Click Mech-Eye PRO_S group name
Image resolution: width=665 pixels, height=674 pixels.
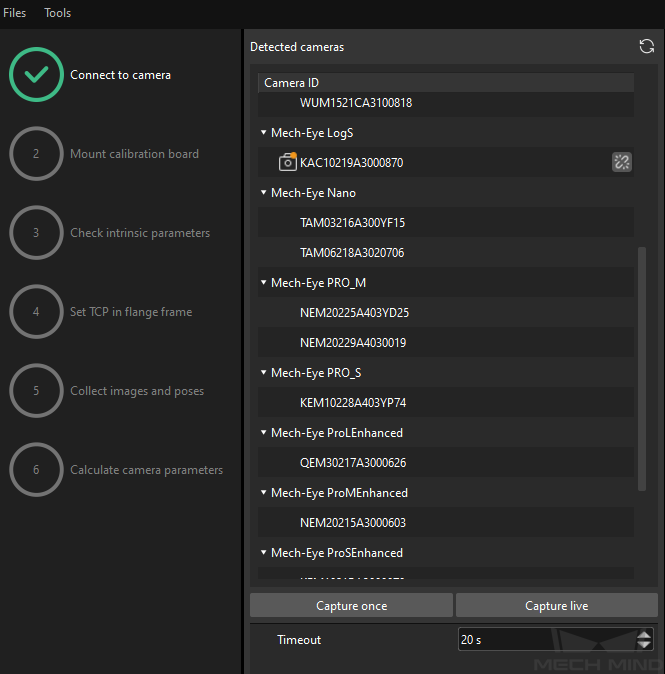pos(316,373)
